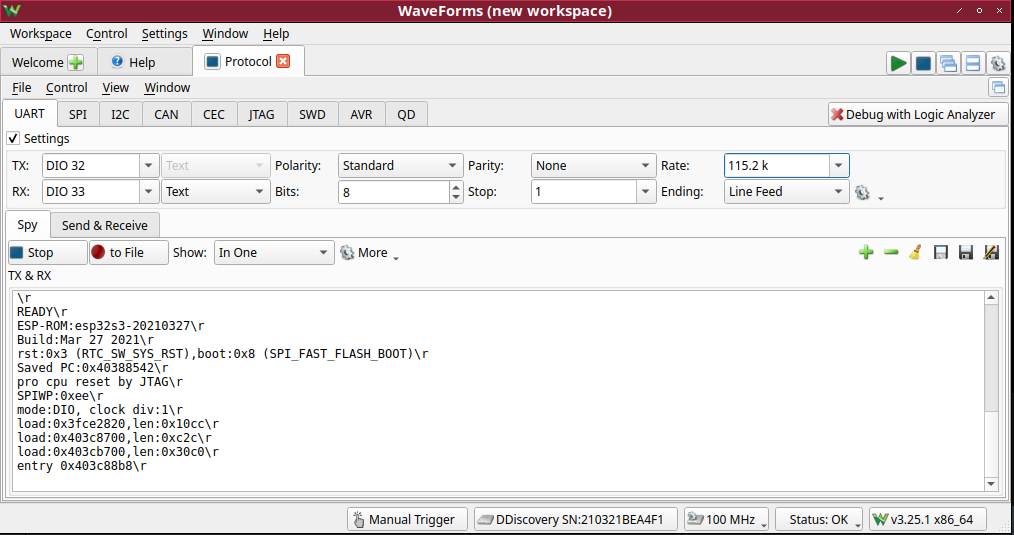Open the Status: OK dropdown
Viewport: 1014px width, 535px height.
[820, 519]
